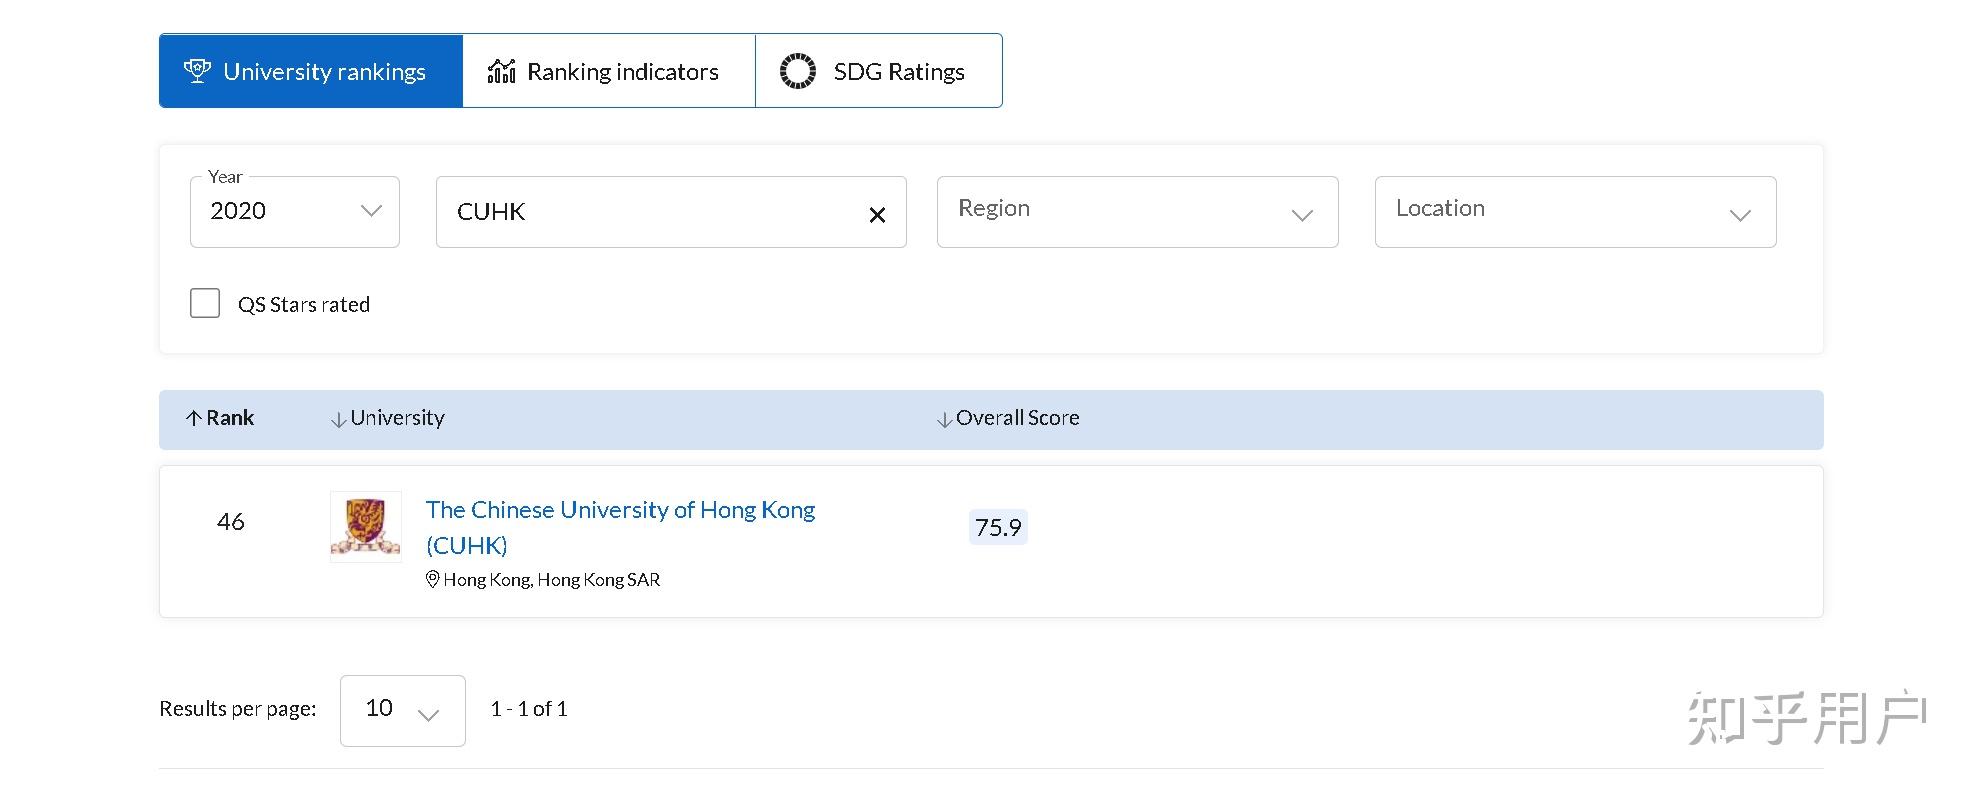Image resolution: width=1984 pixels, height=786 pixels.
Task: Click the down arrow beside University header
Action: click(x=339, y=419)
